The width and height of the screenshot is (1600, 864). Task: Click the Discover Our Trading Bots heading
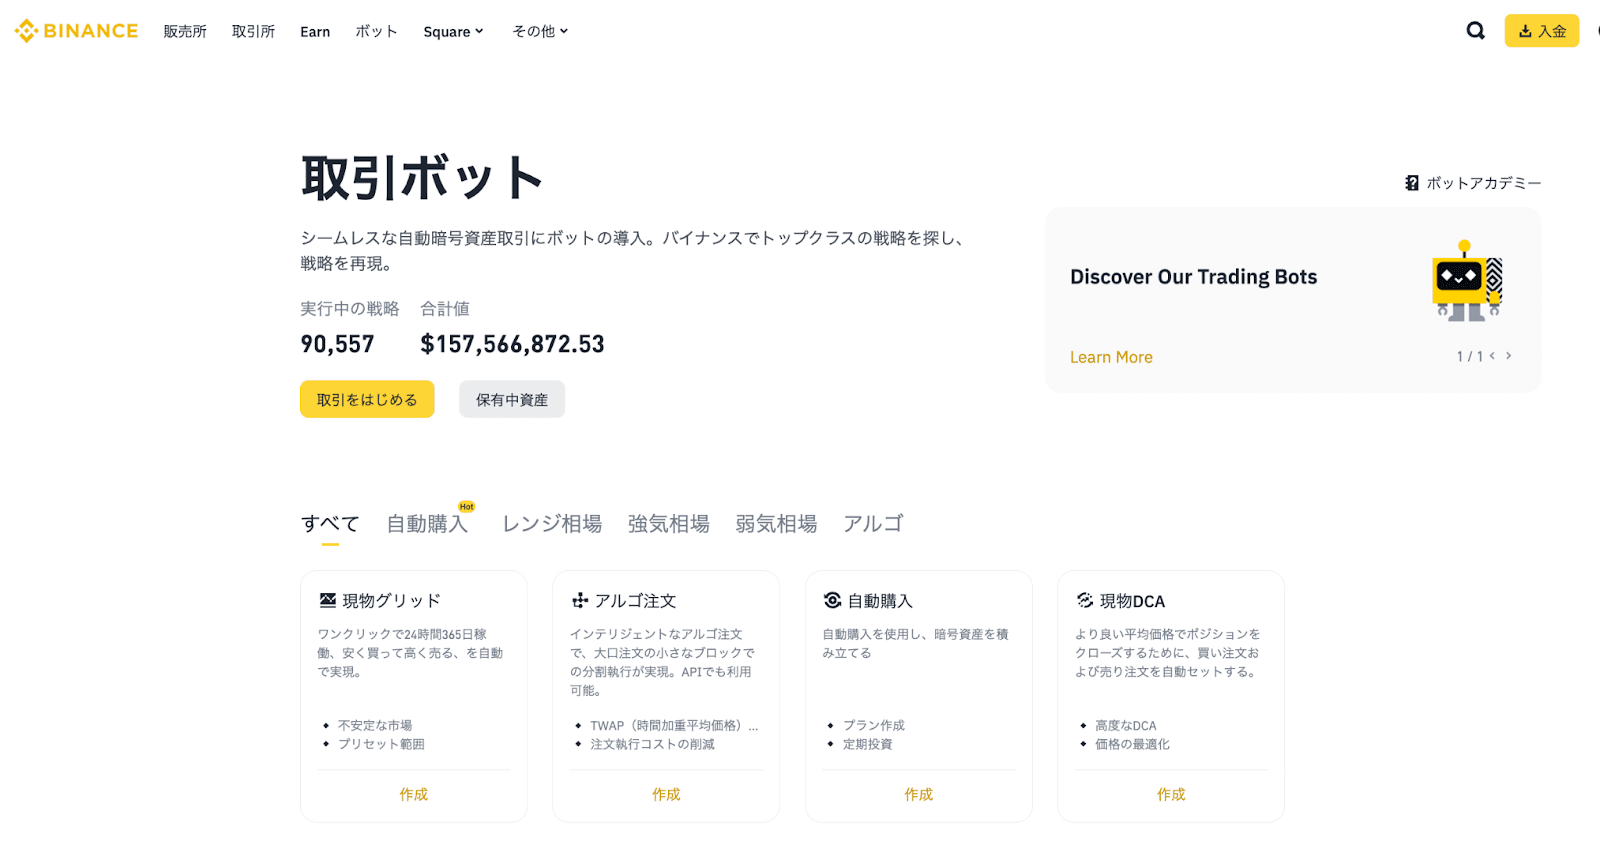coord(1193,277)
